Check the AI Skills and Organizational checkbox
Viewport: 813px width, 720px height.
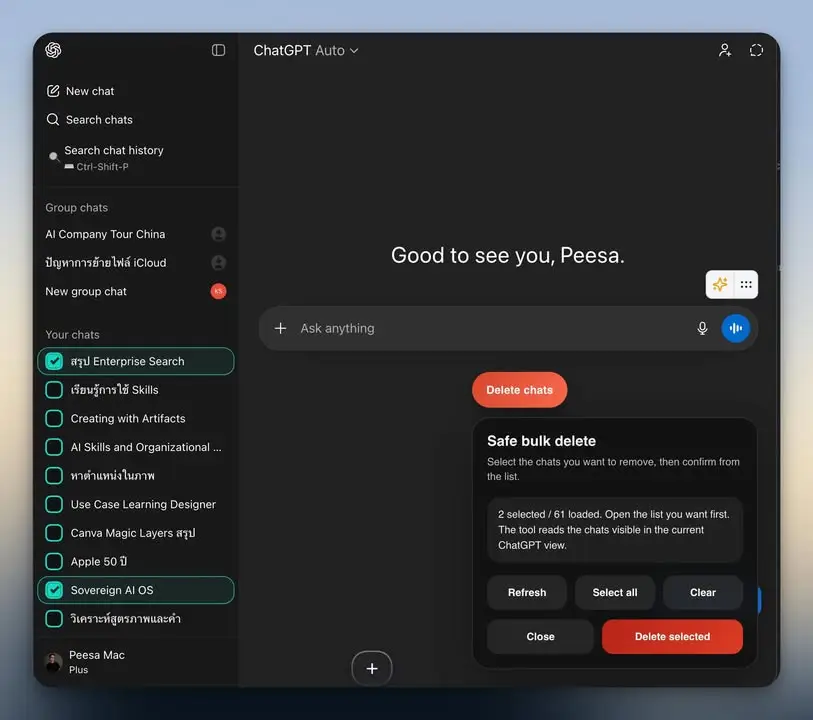pyautogui.click(x=54, y=447)
